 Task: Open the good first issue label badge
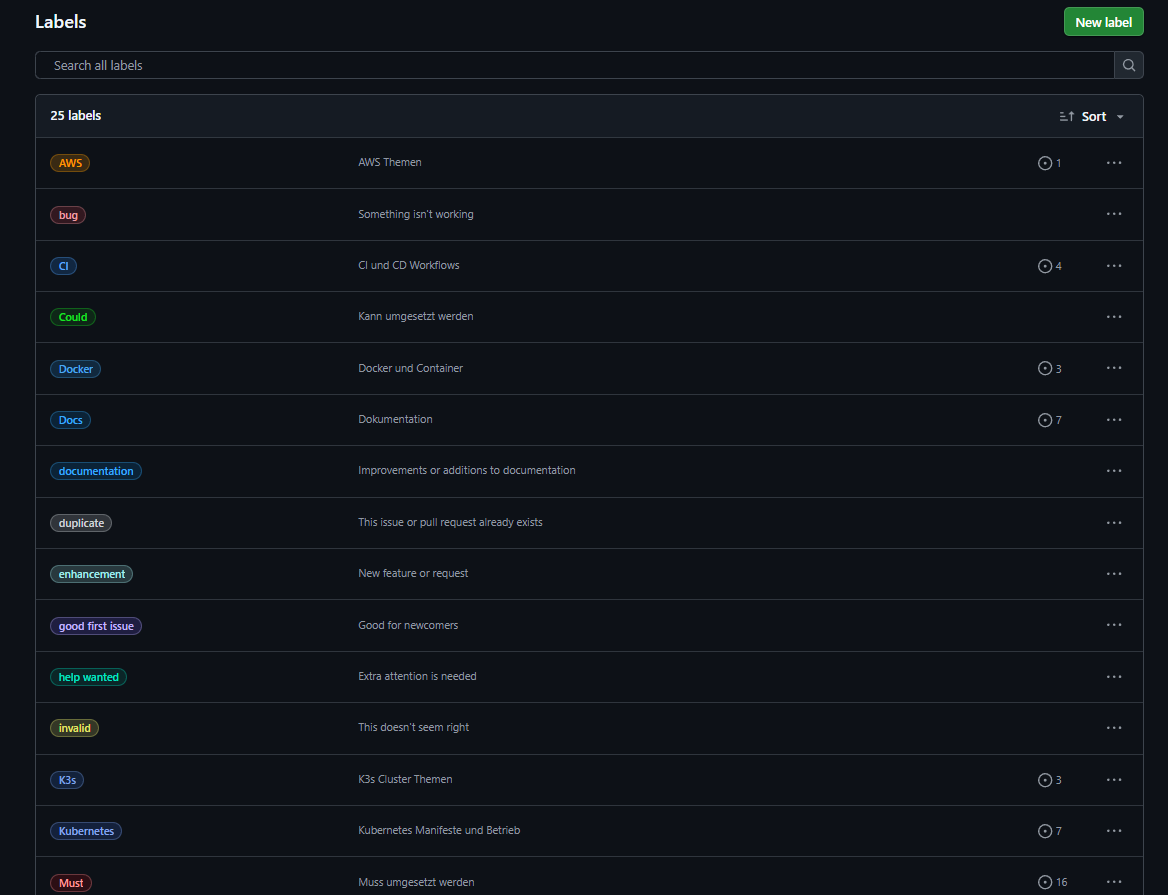pos(96,626)
